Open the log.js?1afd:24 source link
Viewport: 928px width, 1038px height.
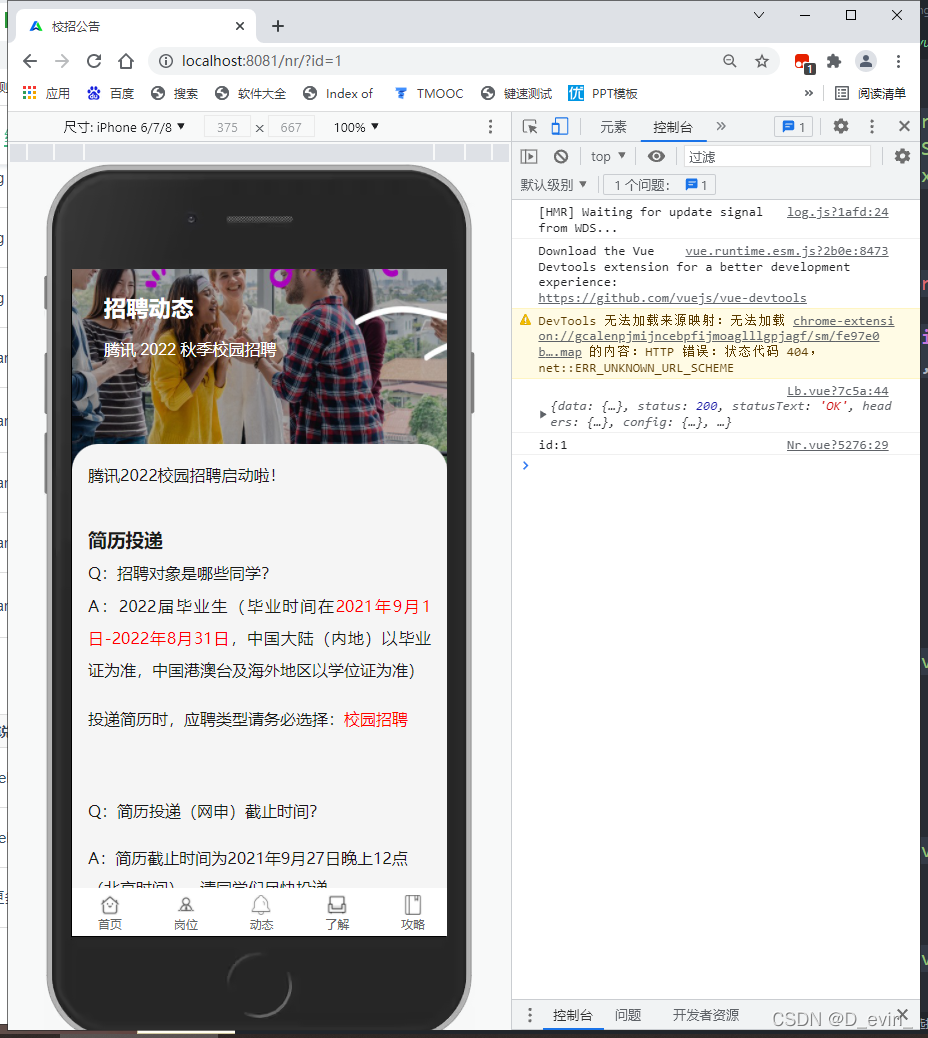837,212
